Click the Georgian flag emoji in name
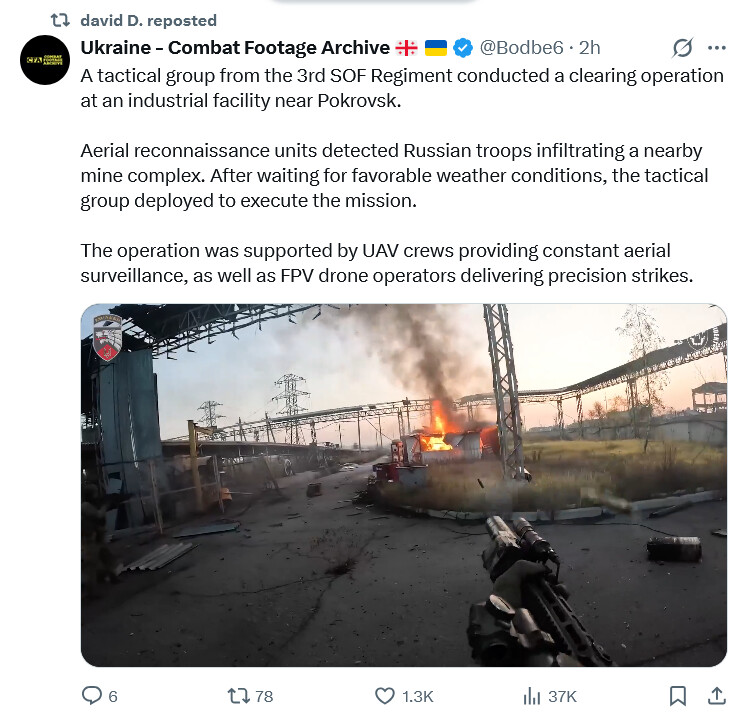 [x=407, y=47]
